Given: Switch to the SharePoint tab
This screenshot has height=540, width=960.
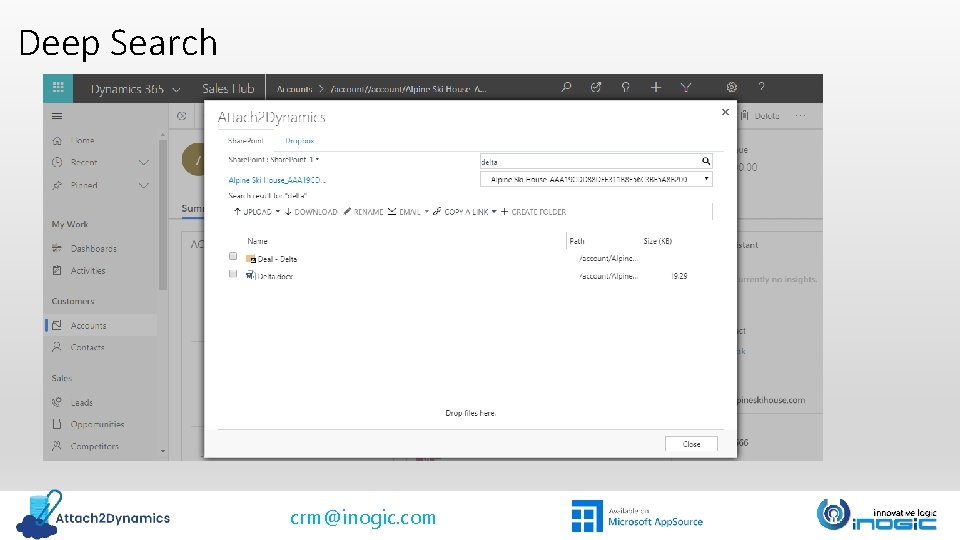Looking at the screenshot, I should (245, 141).
